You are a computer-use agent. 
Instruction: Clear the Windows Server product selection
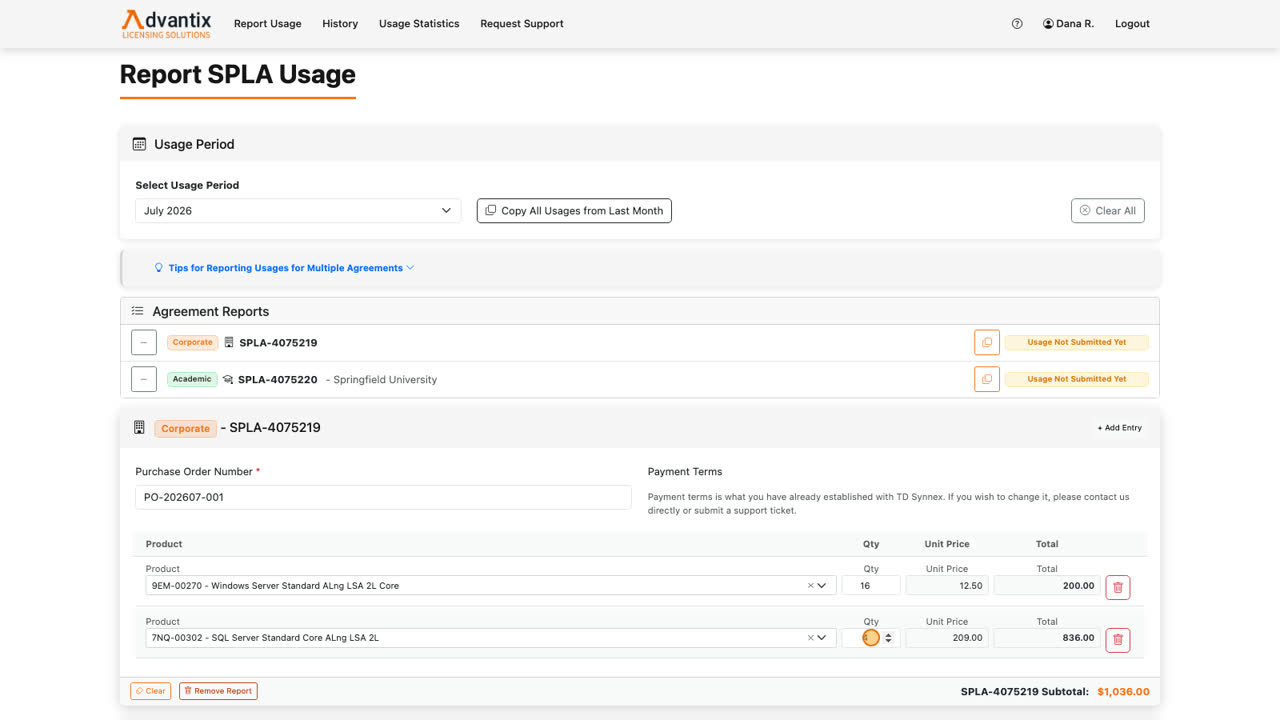810,586
